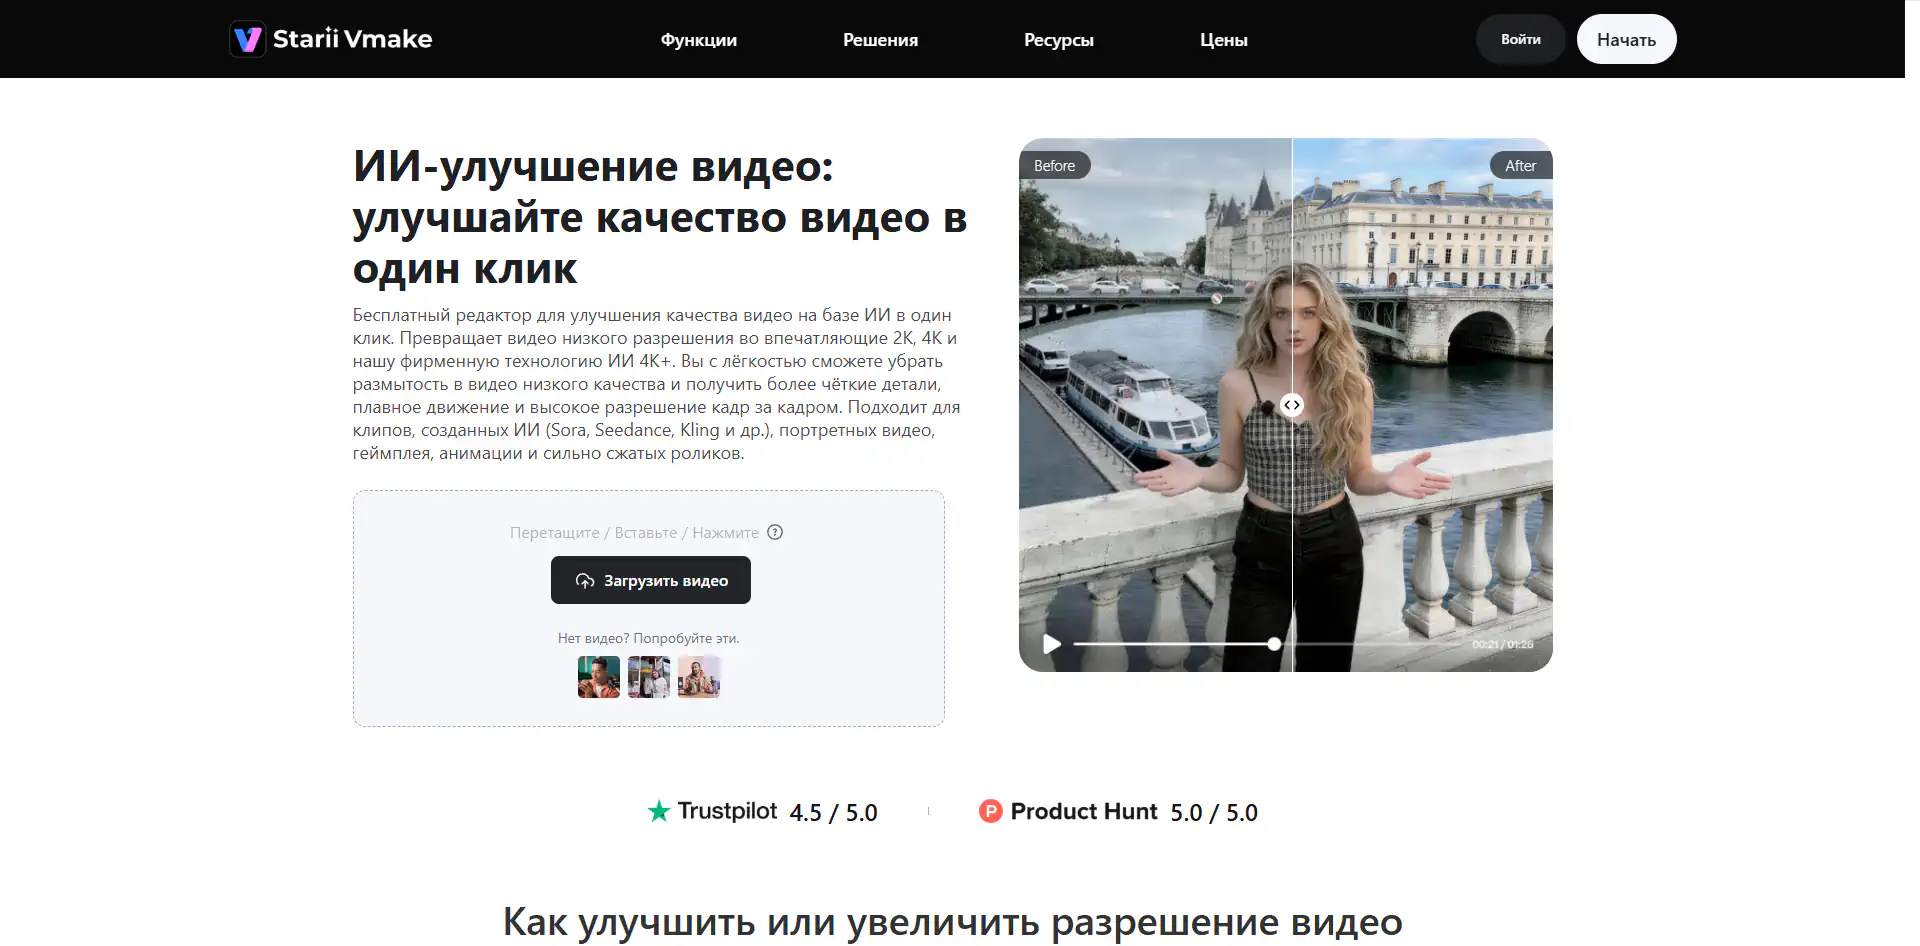Click the Войти login button
1920x946 pixels.
1520,39
